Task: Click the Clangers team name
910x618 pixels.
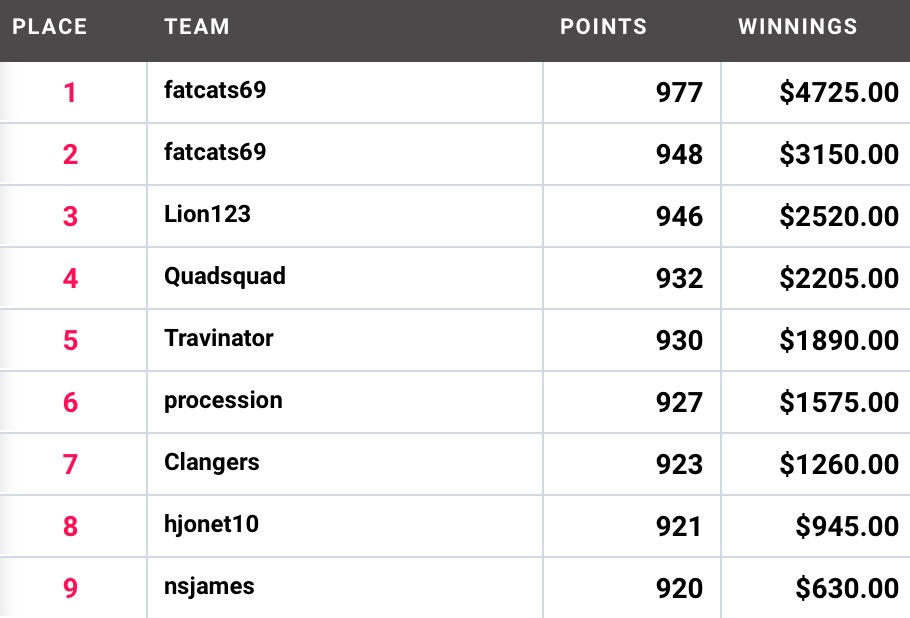Action: (212, 463)
